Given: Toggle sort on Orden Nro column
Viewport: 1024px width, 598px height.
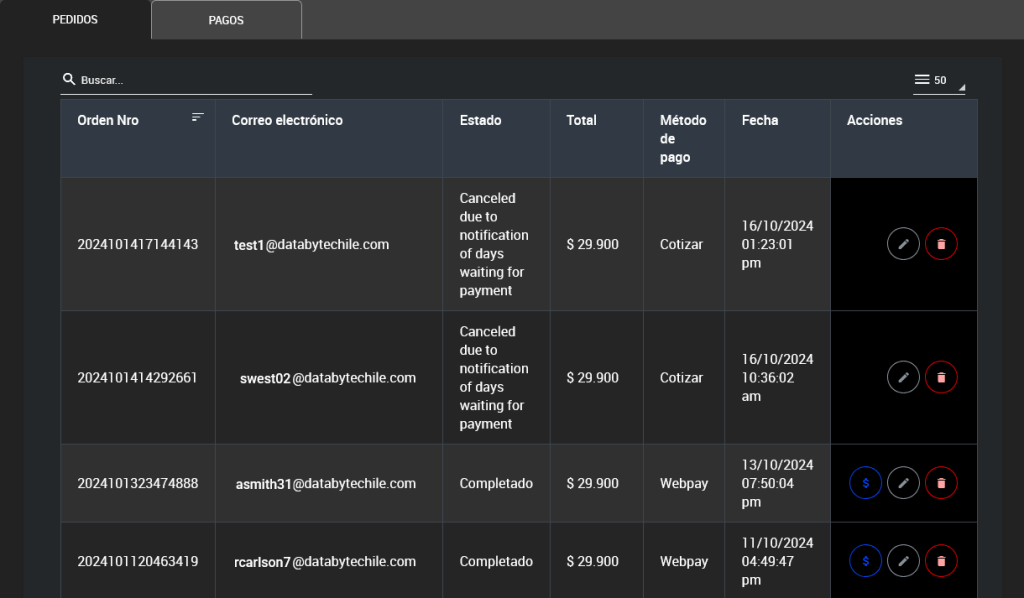Looking at the screenshot, I should coord(198,117).
